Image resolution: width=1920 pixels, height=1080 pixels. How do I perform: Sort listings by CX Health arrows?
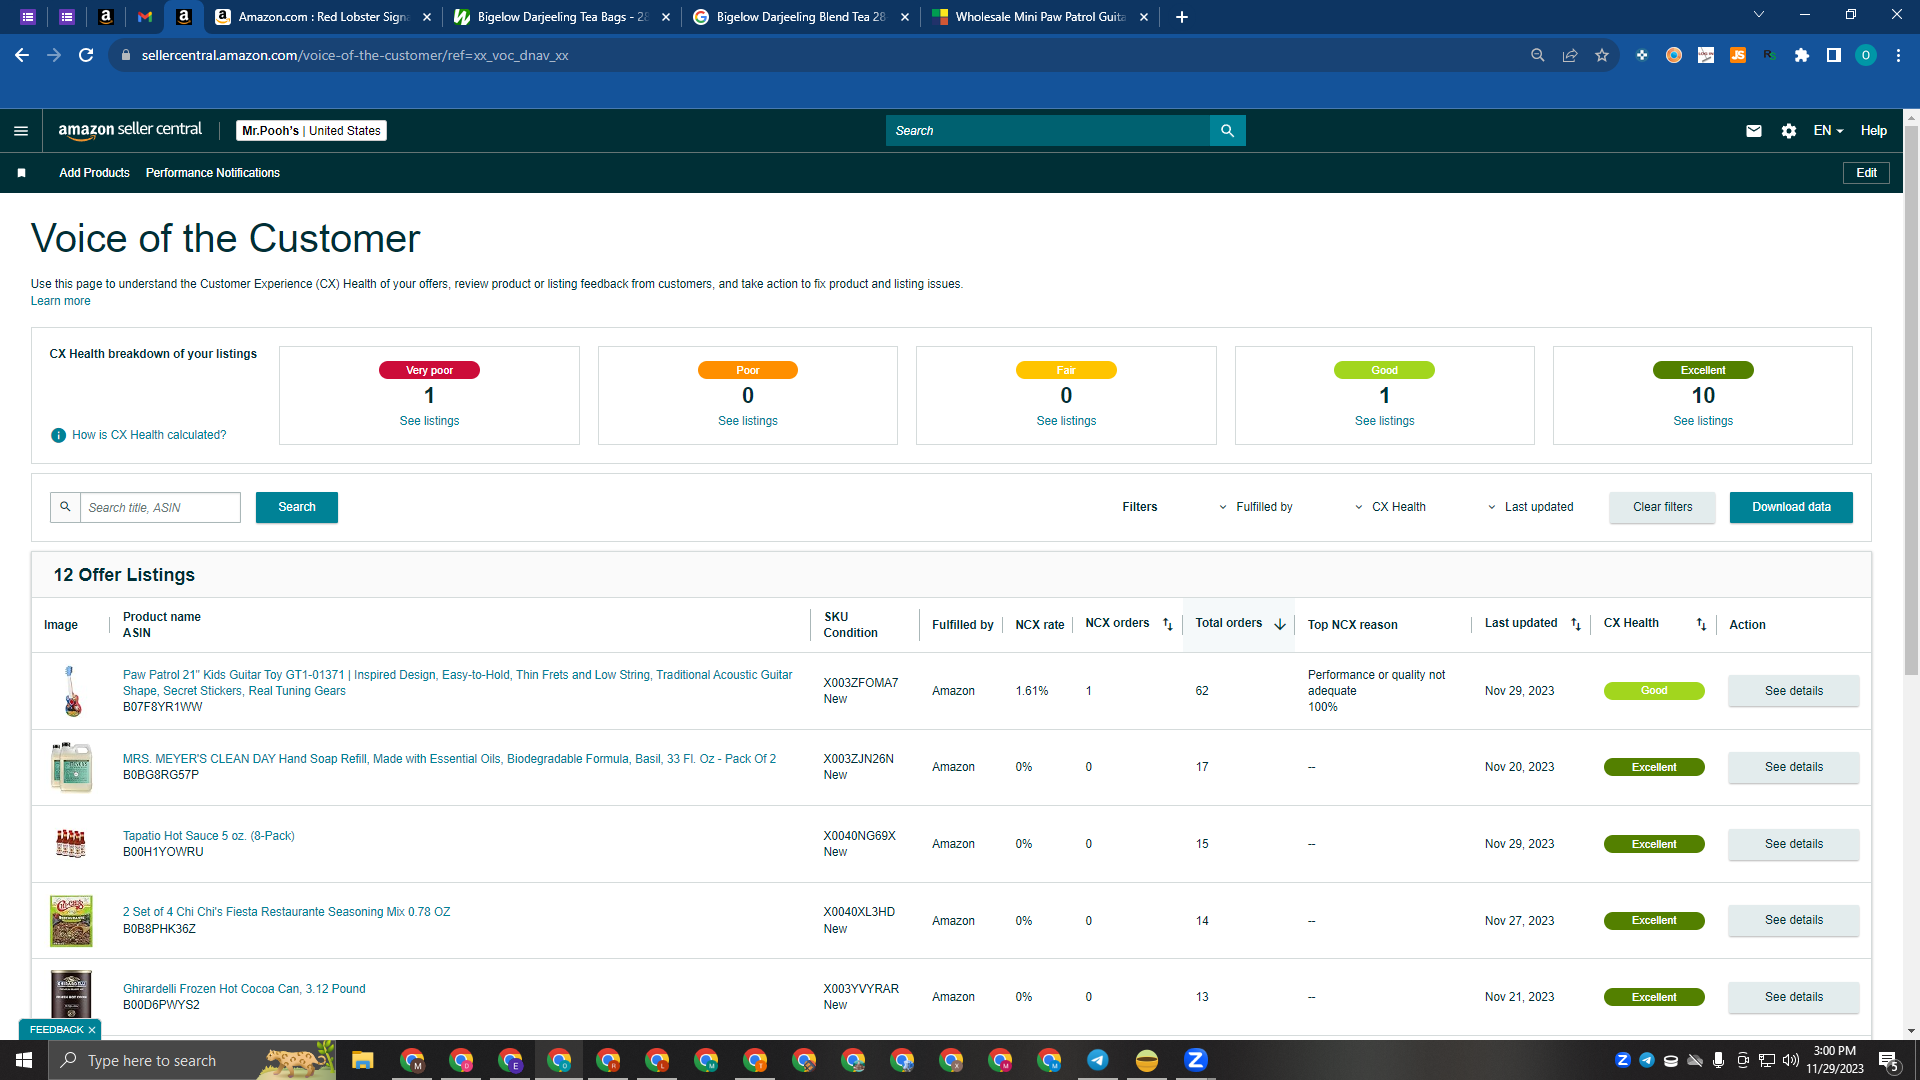click(x=1701, y=624)
